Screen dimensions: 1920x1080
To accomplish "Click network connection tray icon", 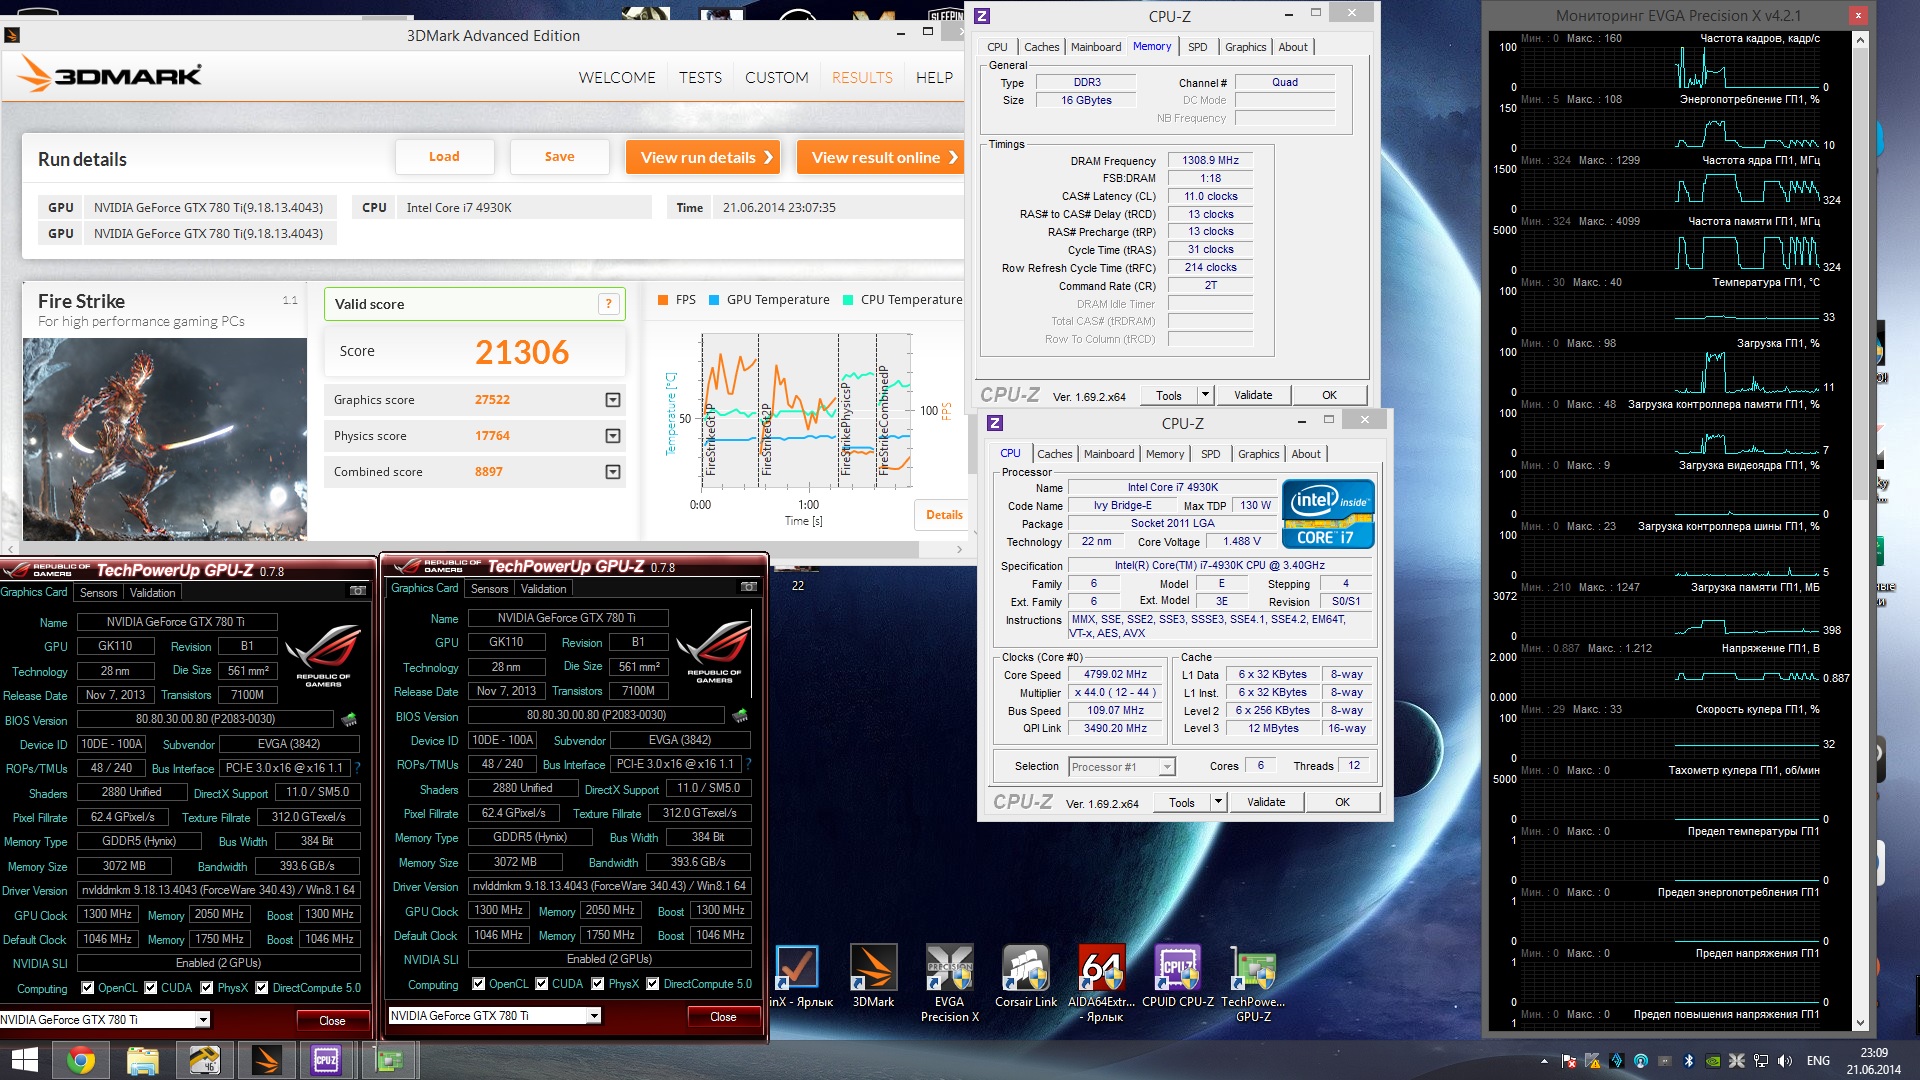I will point(1761,1061).
